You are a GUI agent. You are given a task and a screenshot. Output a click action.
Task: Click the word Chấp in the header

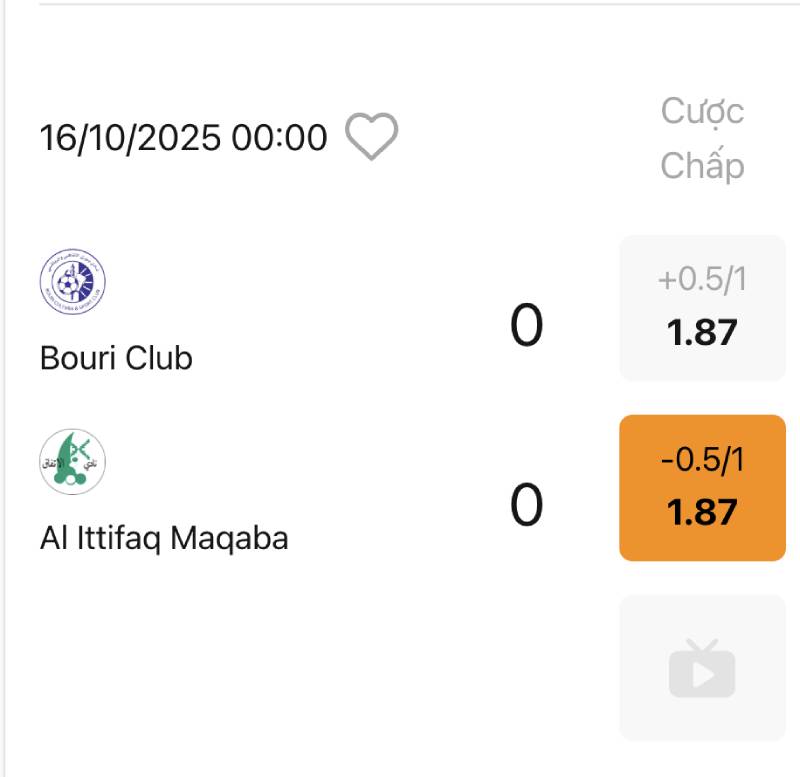point(702,165)
